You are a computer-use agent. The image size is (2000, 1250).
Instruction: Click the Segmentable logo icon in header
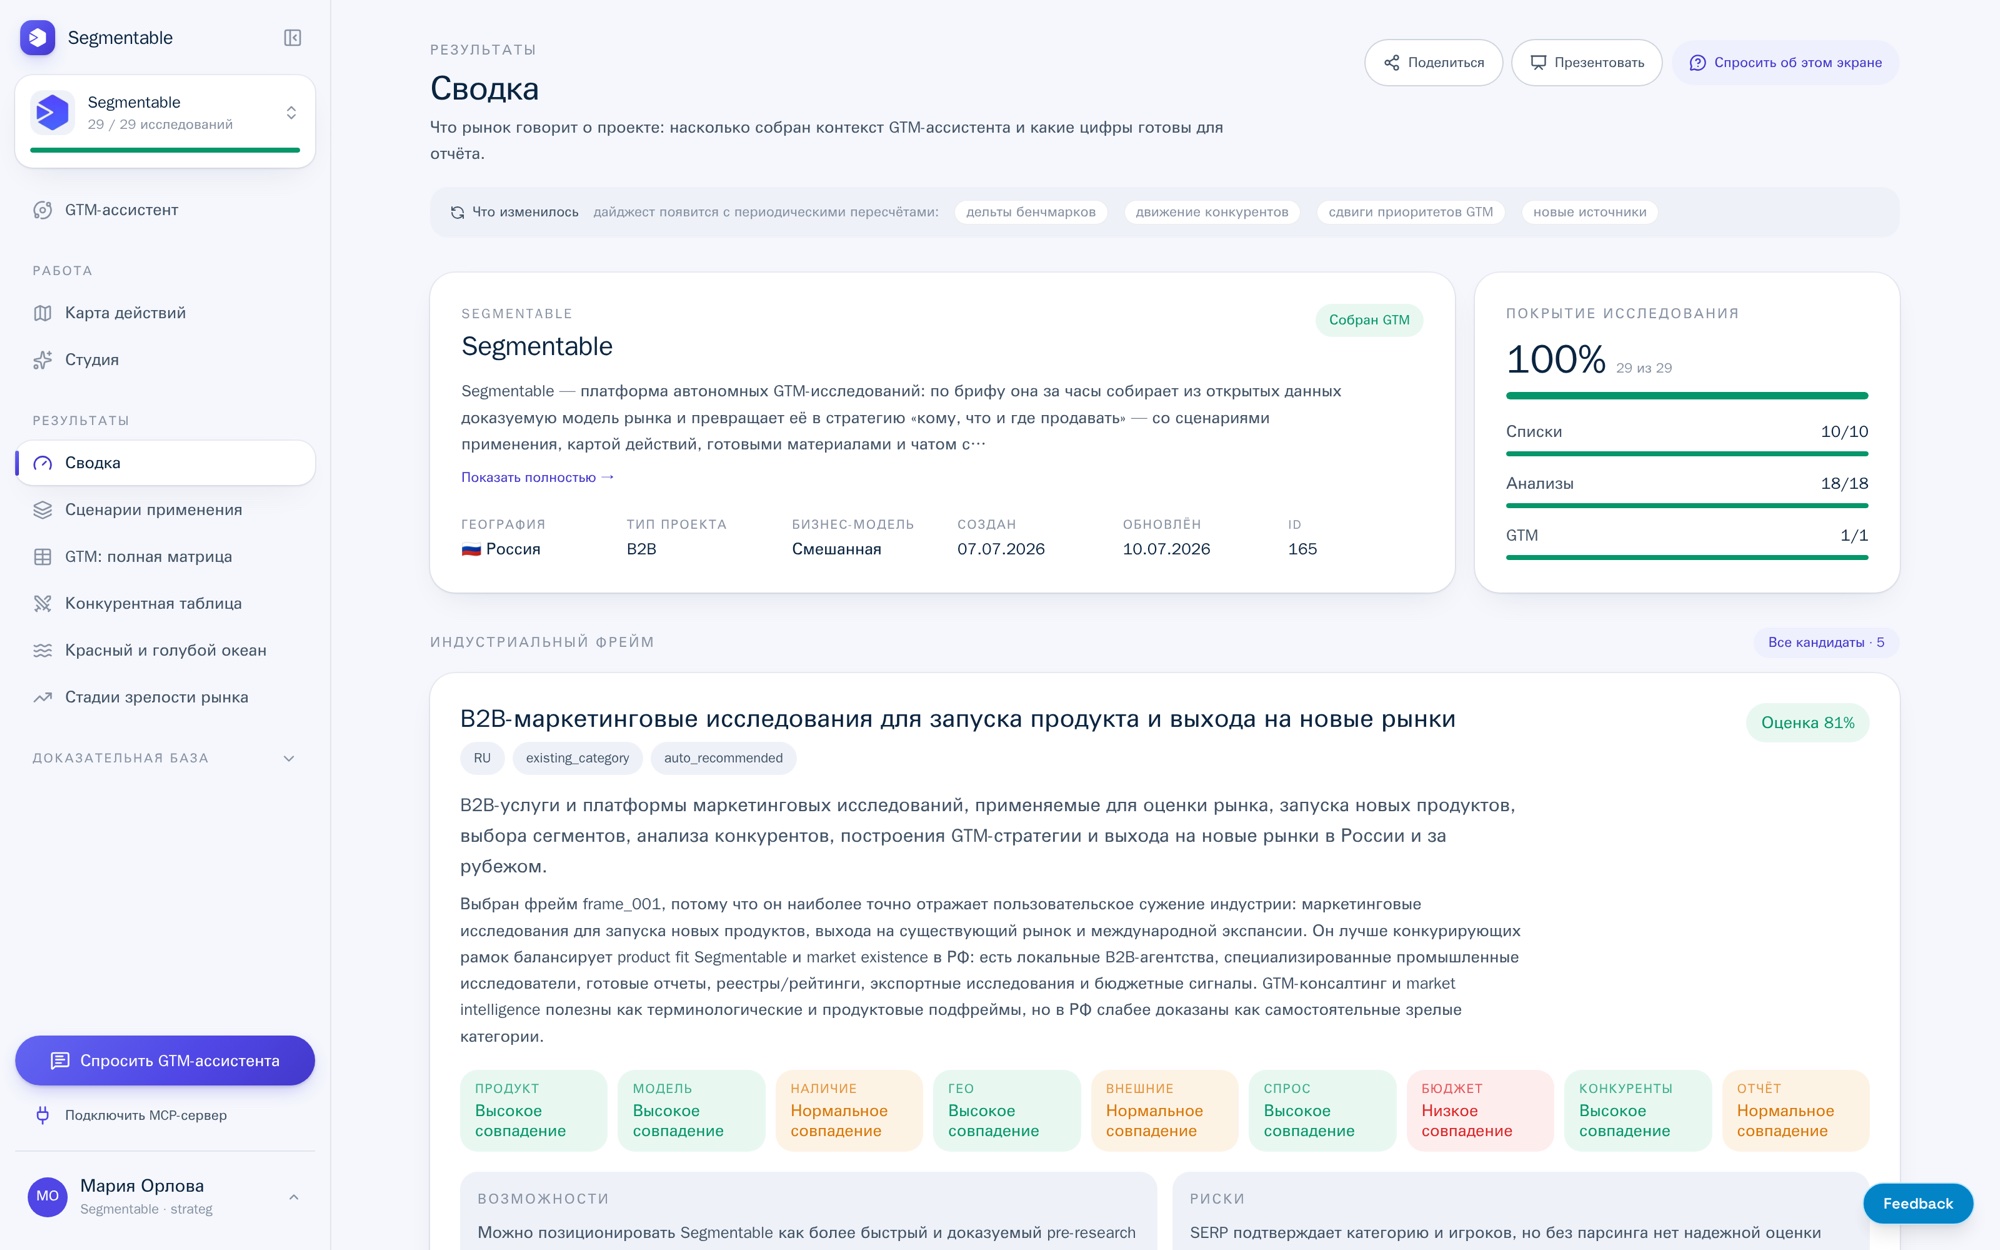[38, 38]
